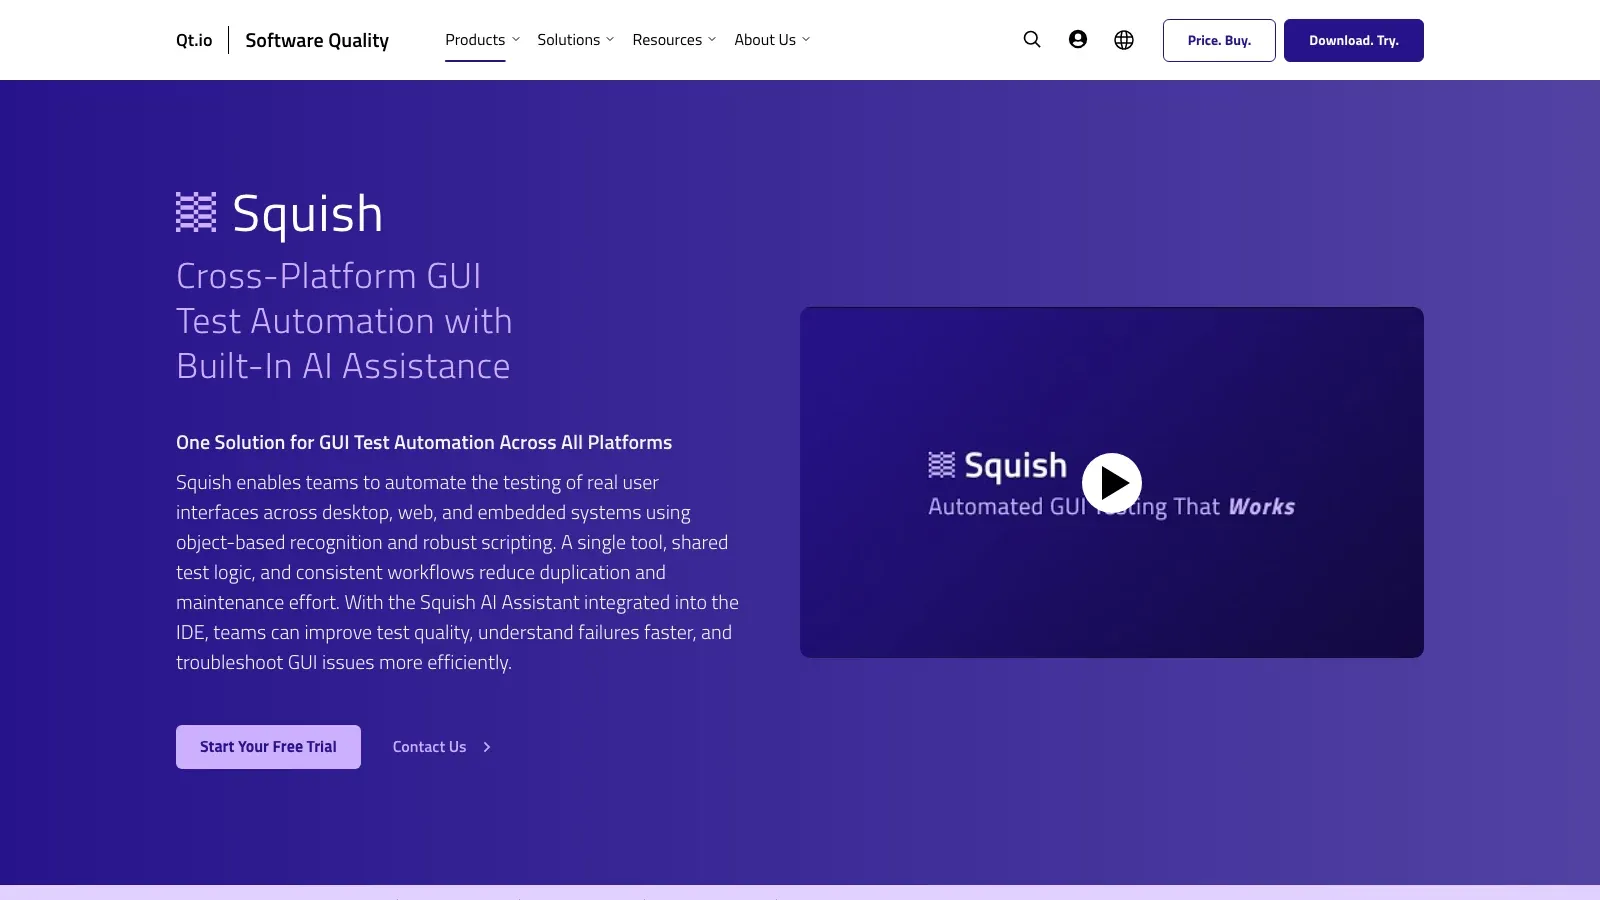Click the Squish logo icon beside the heading
The height and width of the screenshot is (900, 1600).
click(196, 212)
